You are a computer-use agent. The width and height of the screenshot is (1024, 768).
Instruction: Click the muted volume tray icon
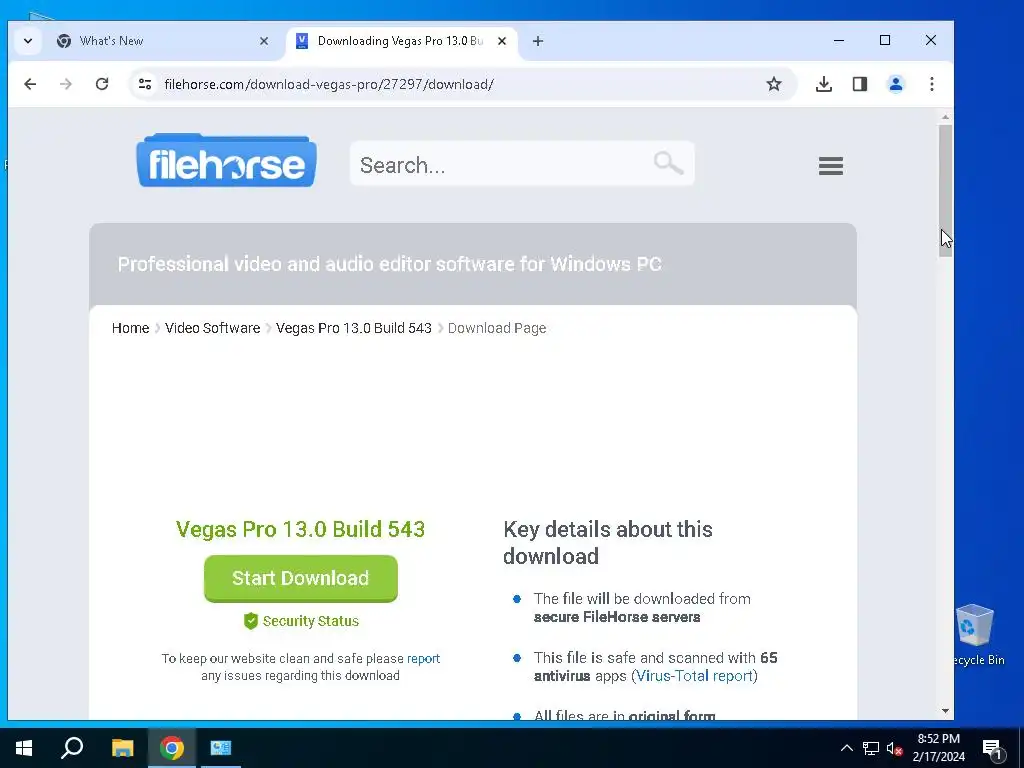point(894,748)
